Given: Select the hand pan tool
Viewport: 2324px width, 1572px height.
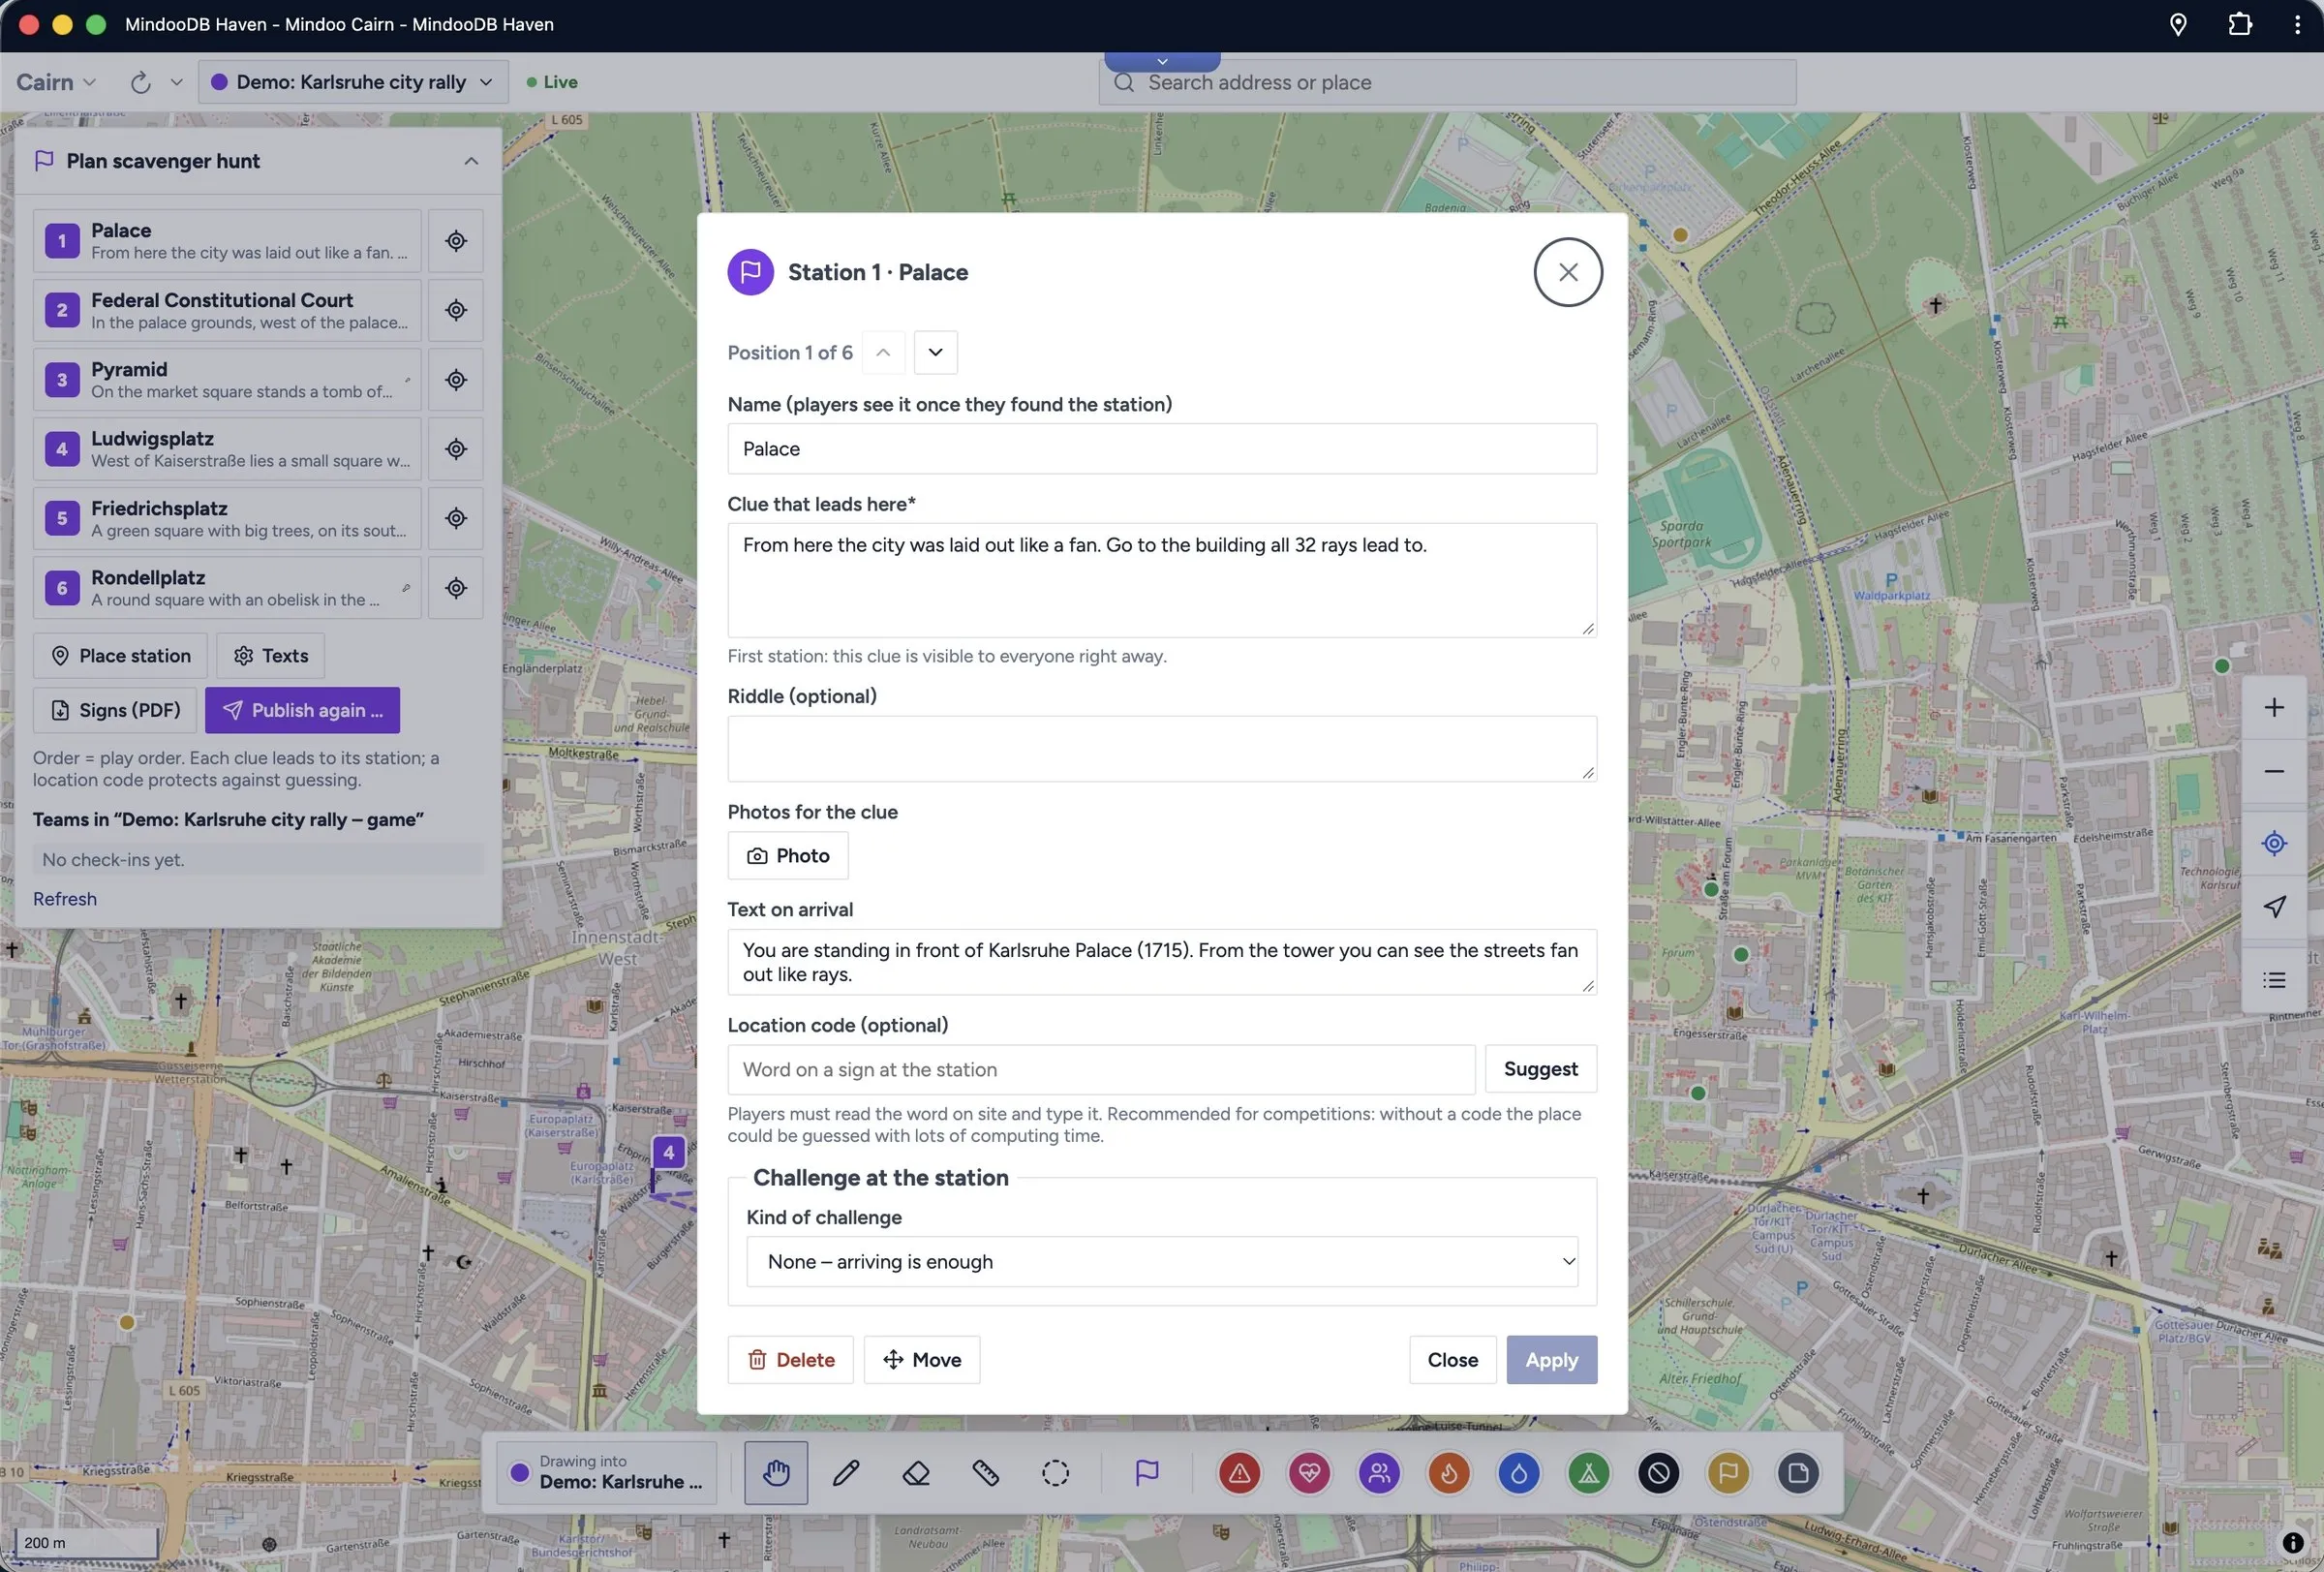Looking at the screenshot, I should click(x=776, y=1472).
